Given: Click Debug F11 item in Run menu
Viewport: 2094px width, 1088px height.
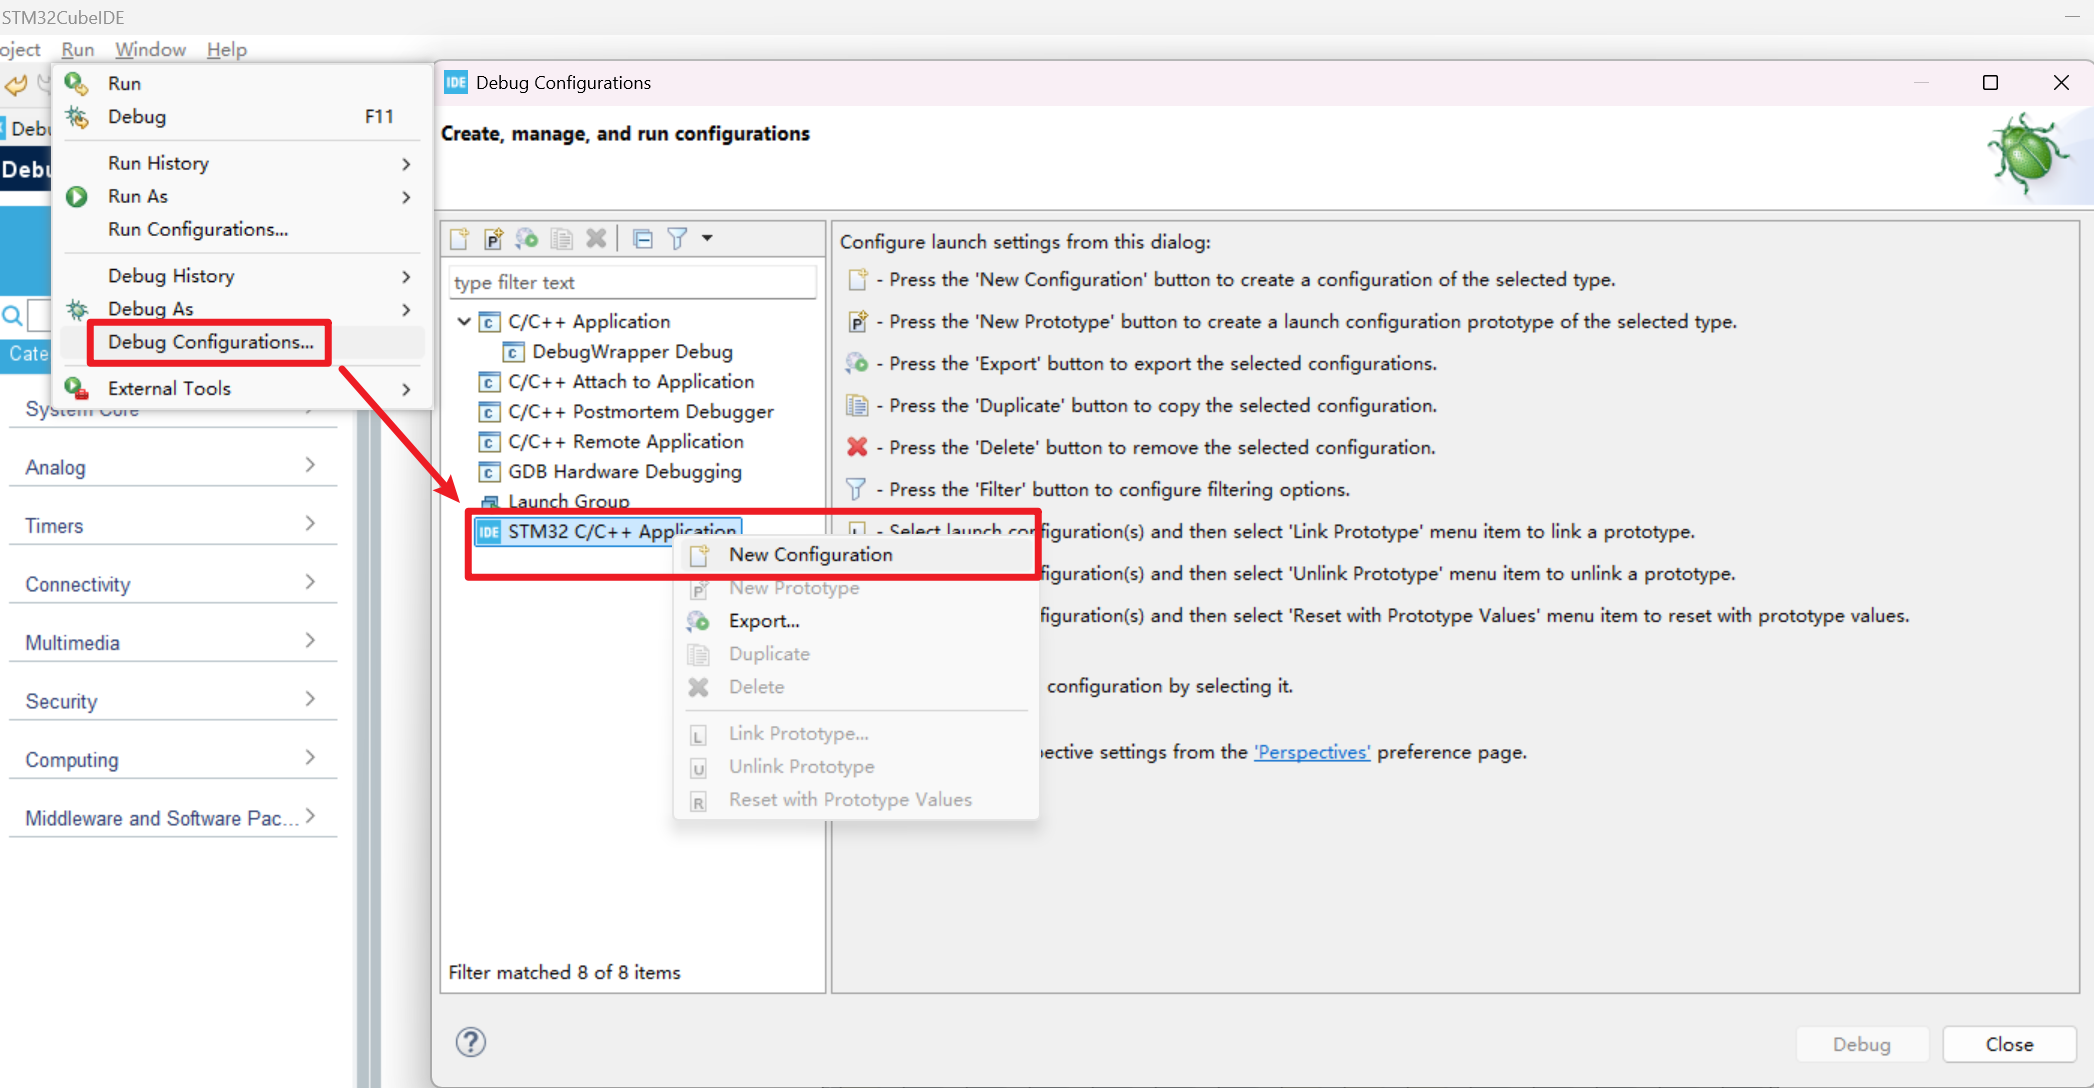Looking at the screenshot, I should tap(242, 117).
